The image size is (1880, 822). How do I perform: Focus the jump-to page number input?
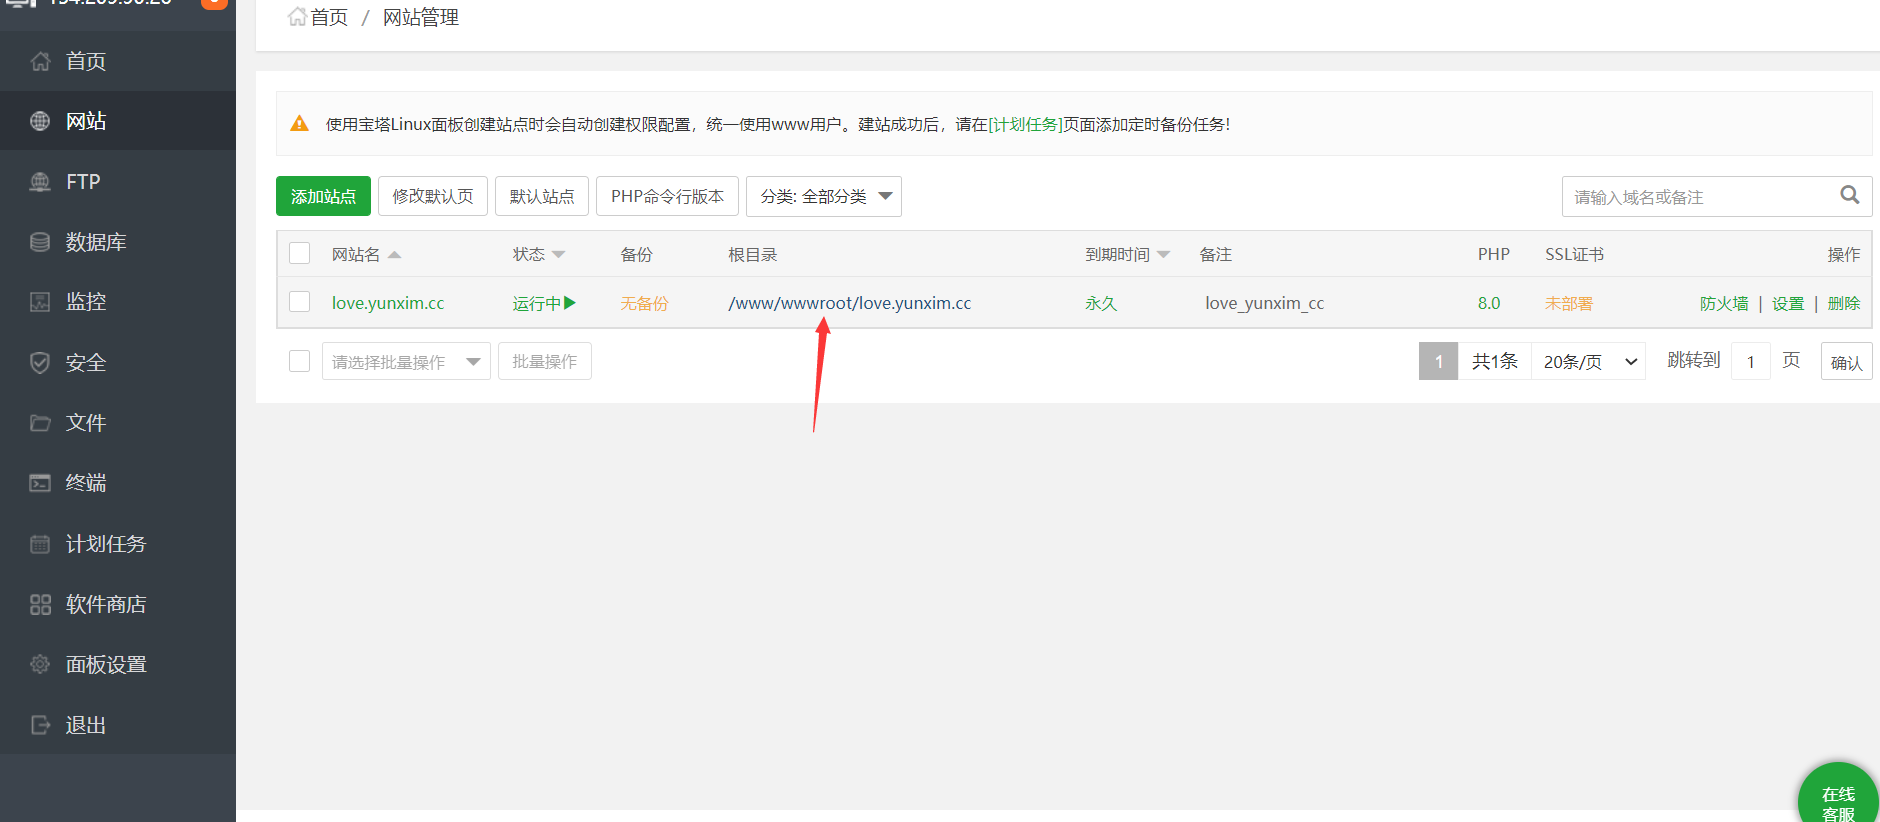click(1751, 361)
